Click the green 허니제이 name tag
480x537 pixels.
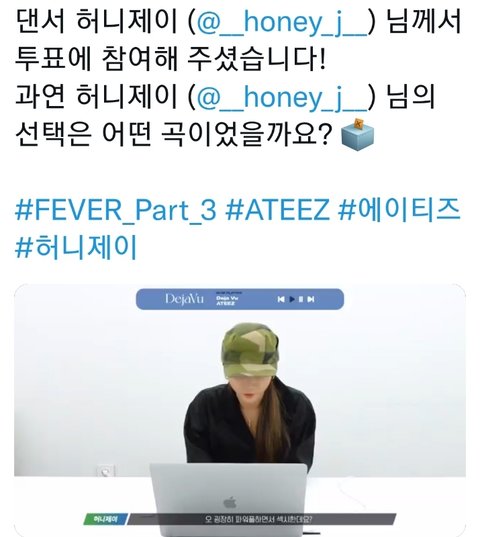click(x=105, y=519)
